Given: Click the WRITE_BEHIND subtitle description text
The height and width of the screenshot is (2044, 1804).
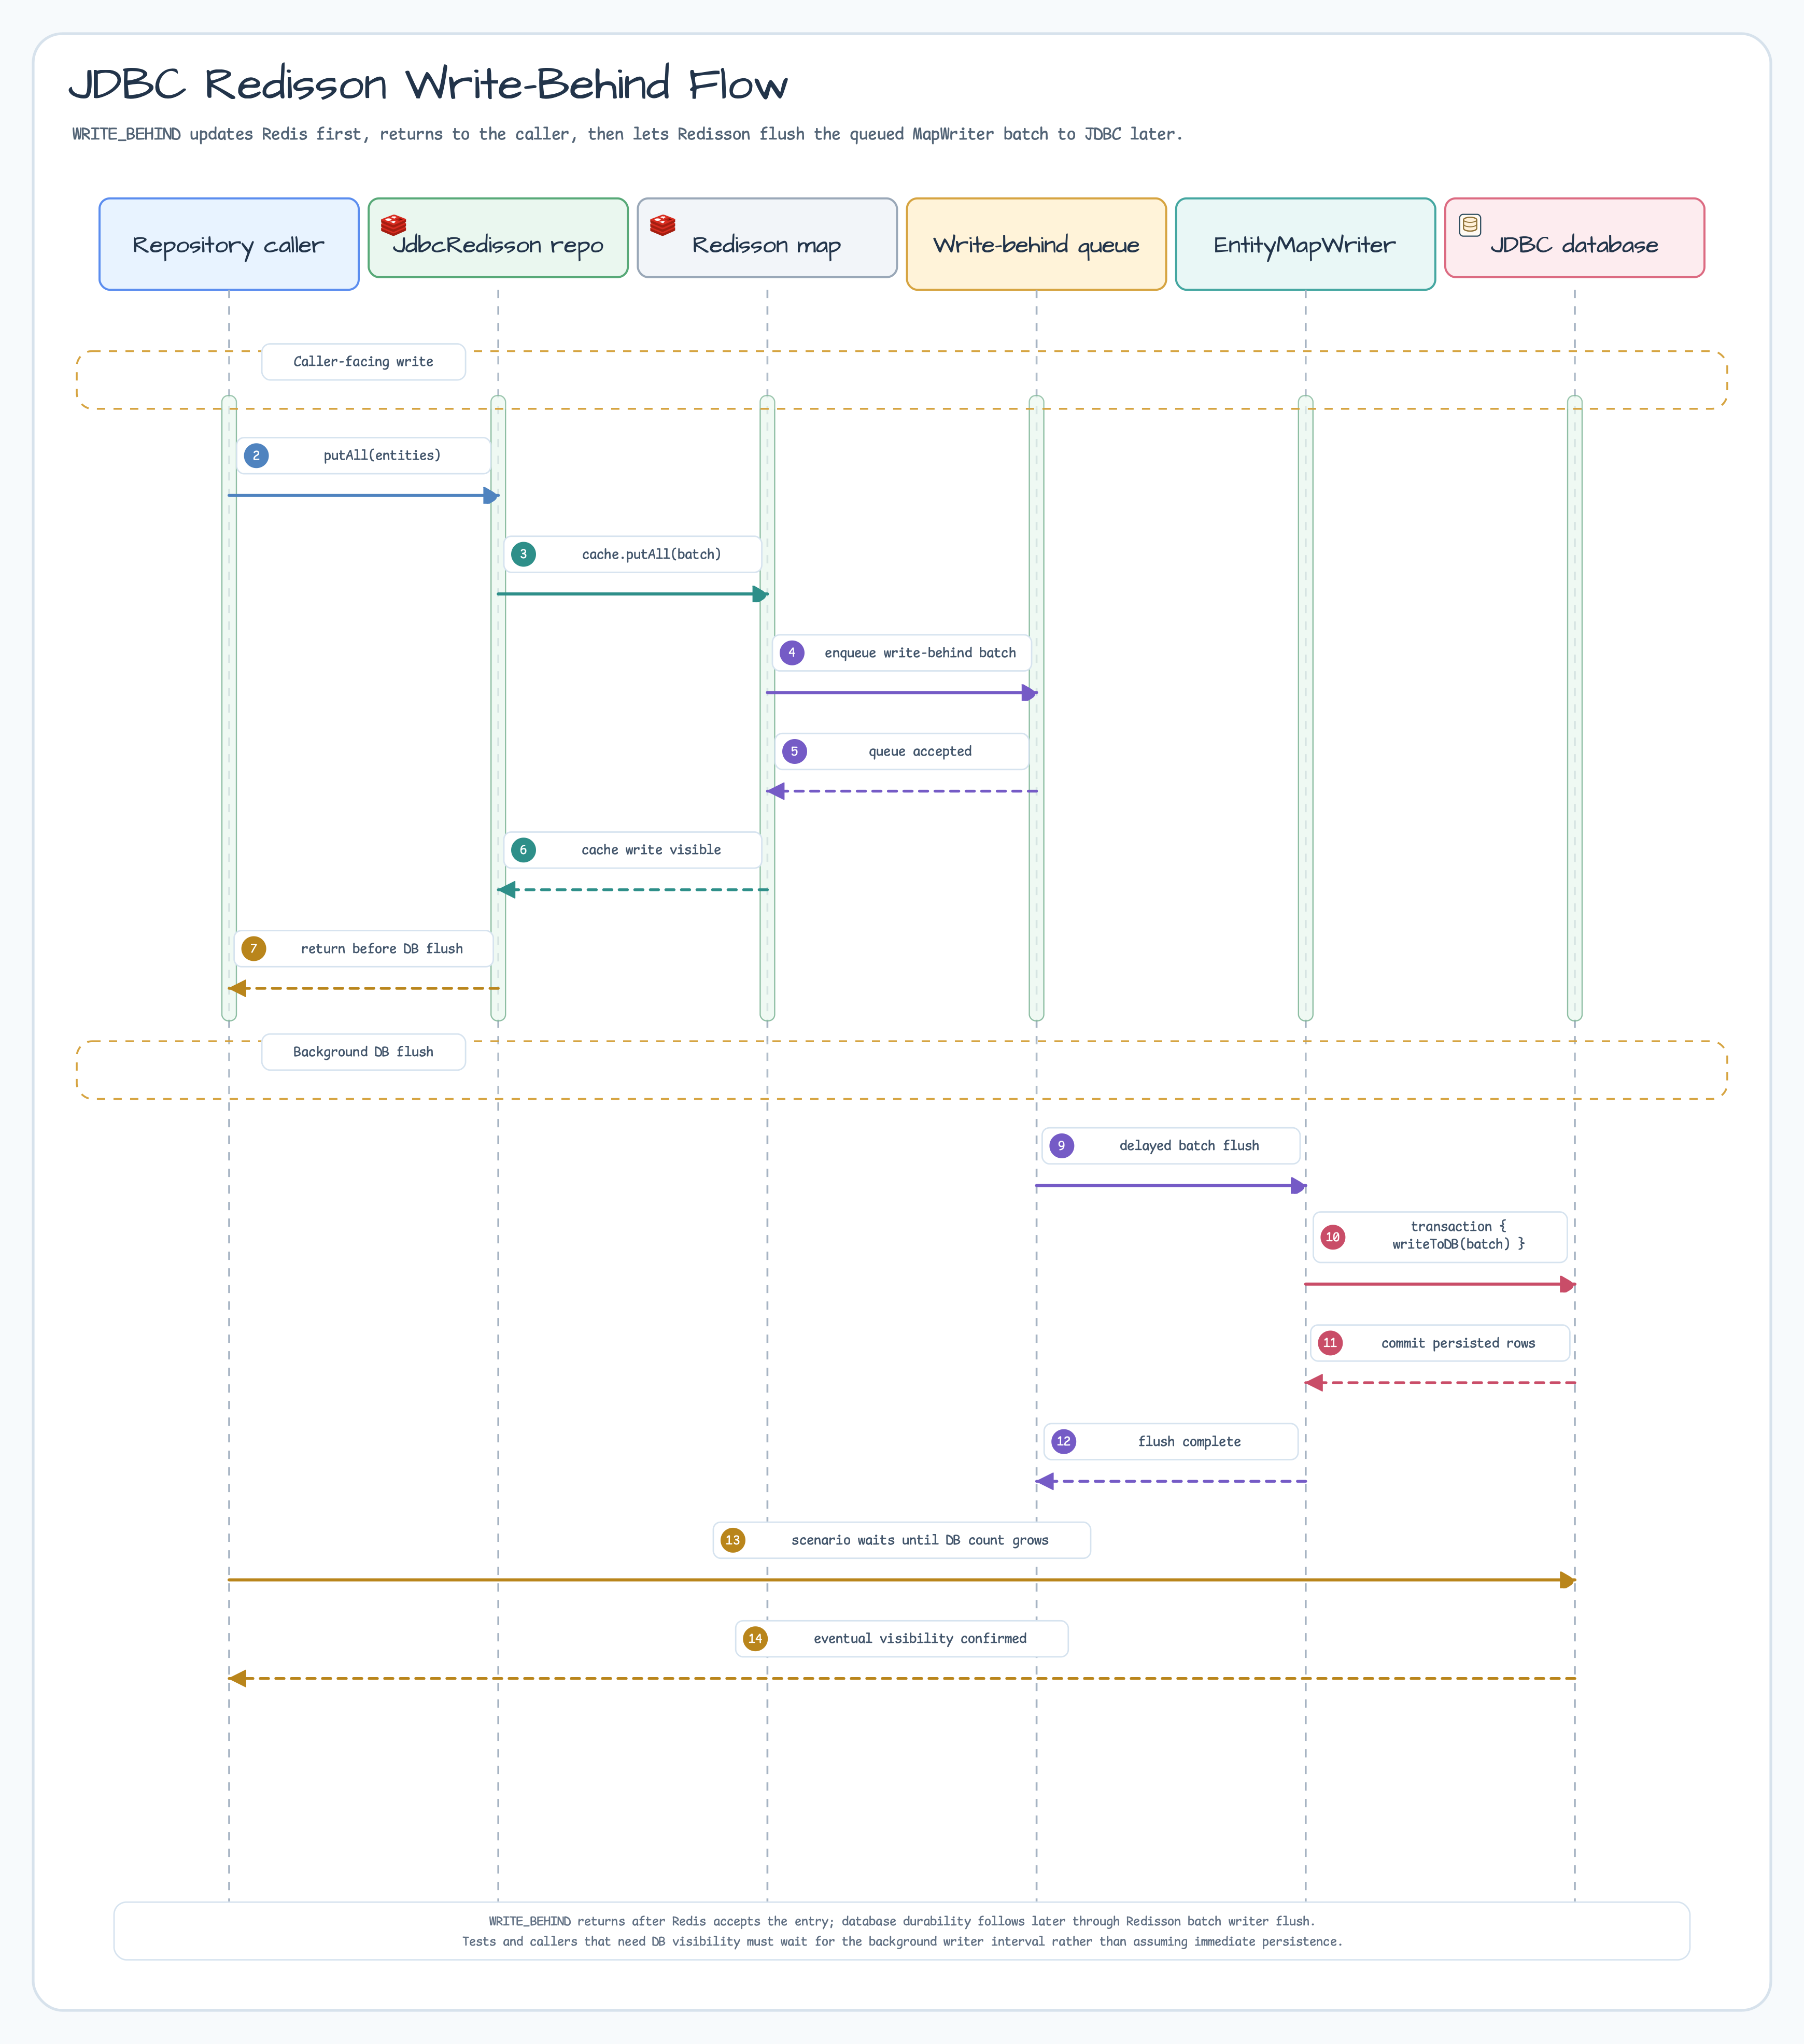Looking at the screenshot, I should 627,134.
